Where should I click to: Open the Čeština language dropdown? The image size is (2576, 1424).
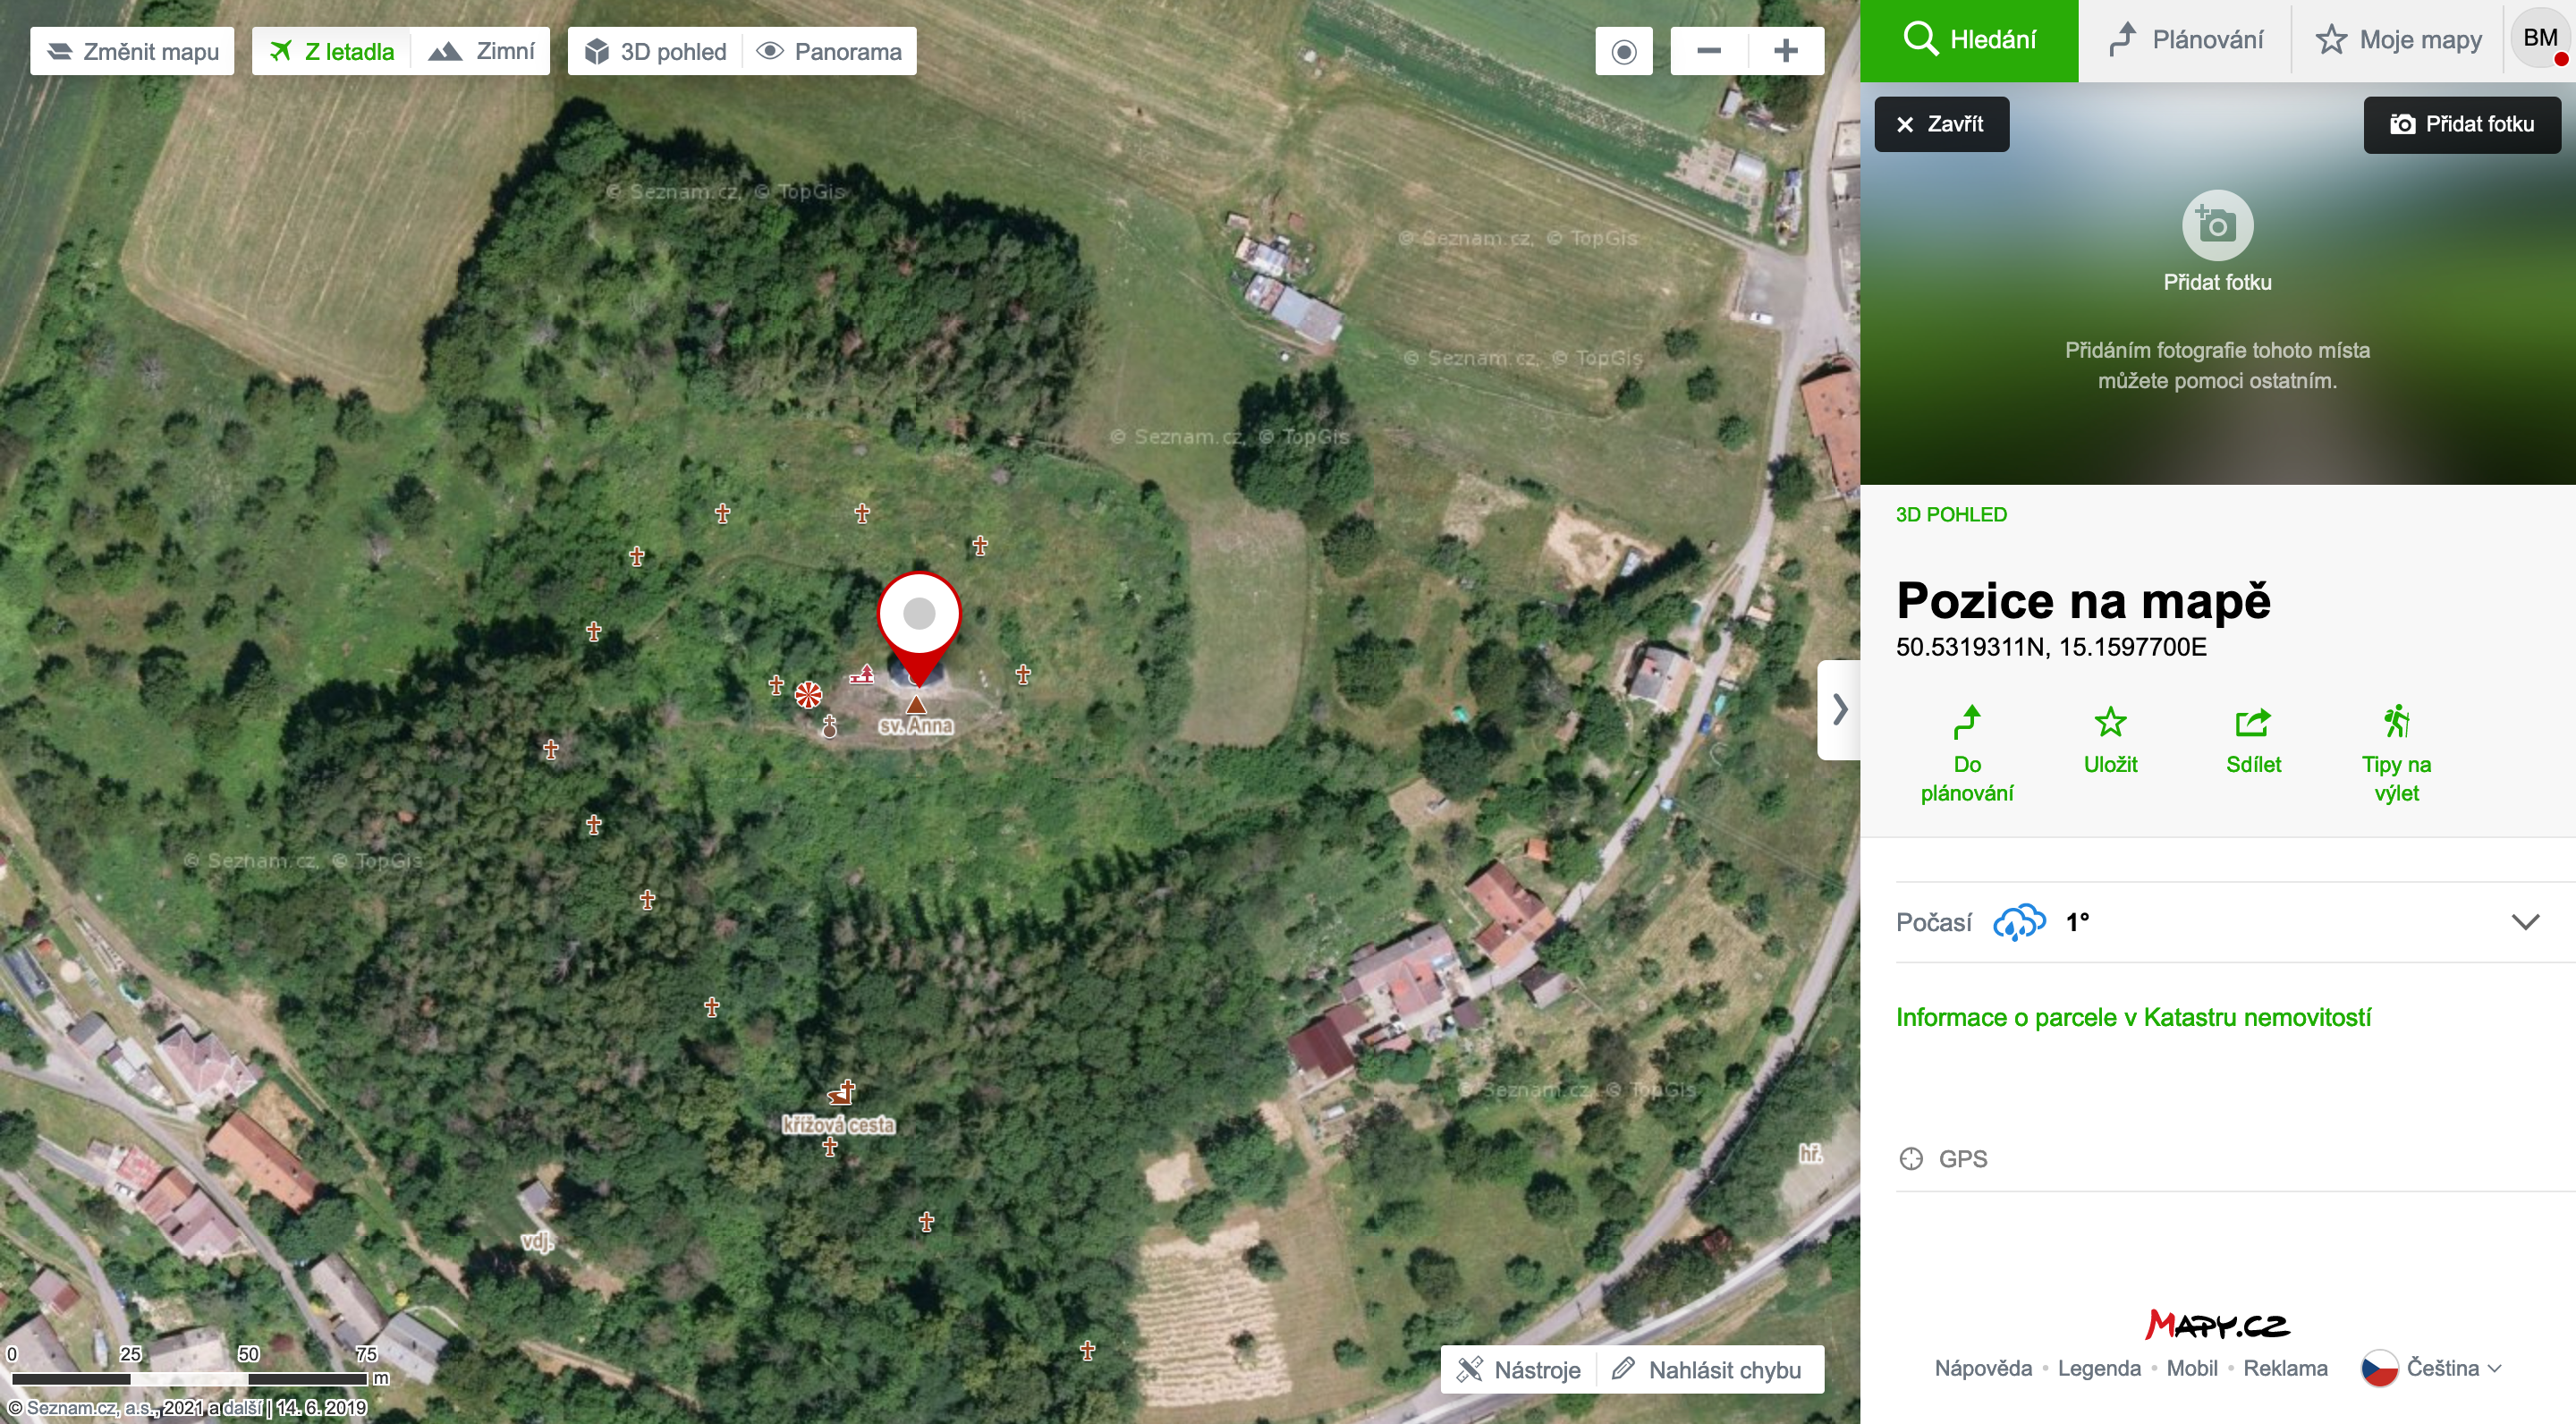pos(2432,1368)
